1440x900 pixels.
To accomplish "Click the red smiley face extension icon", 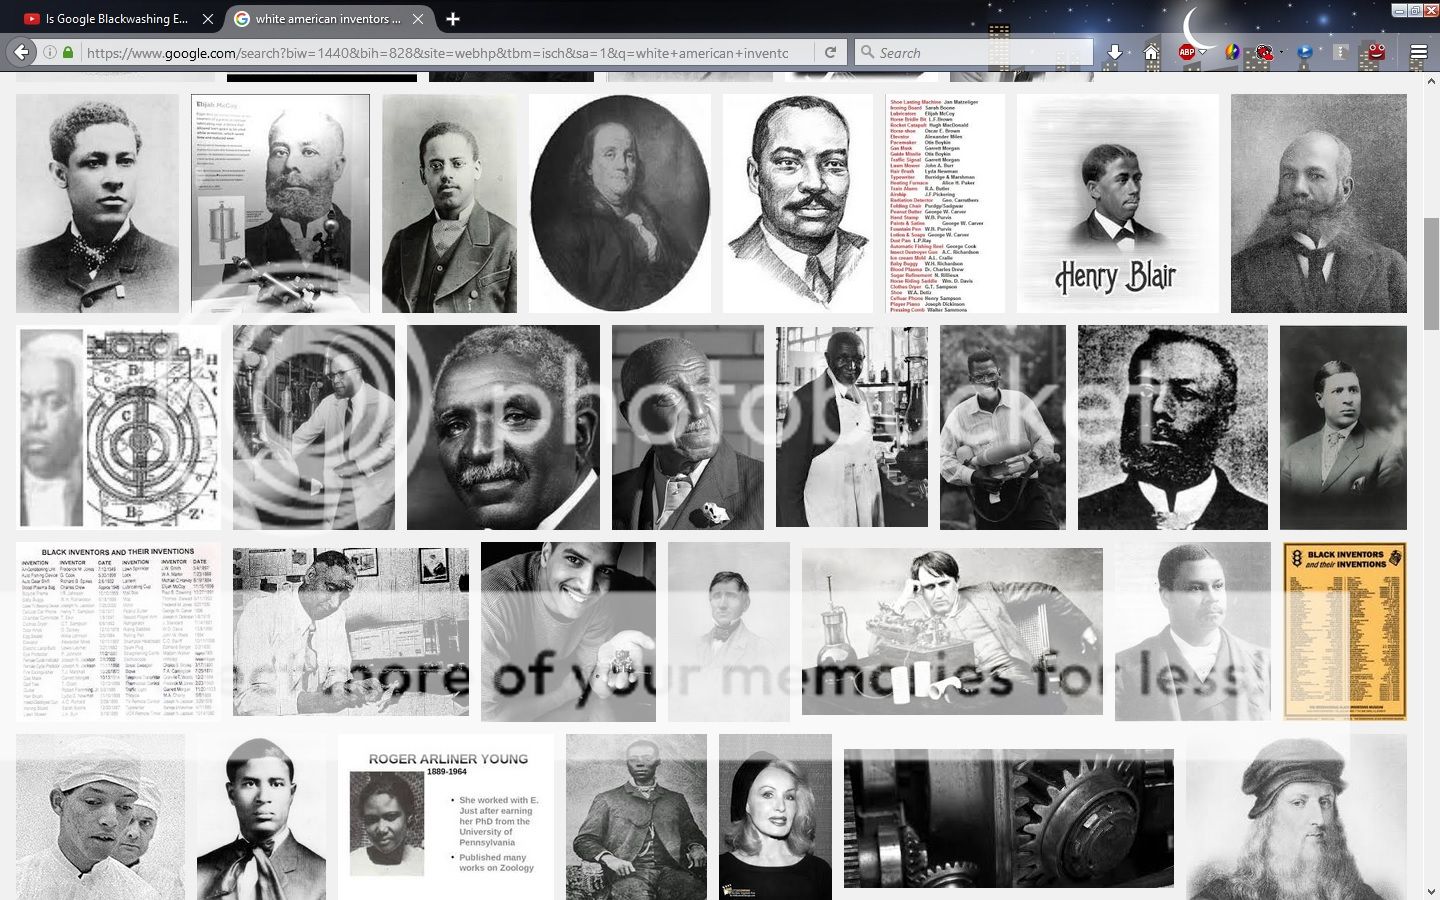I will click(1377, 52).
